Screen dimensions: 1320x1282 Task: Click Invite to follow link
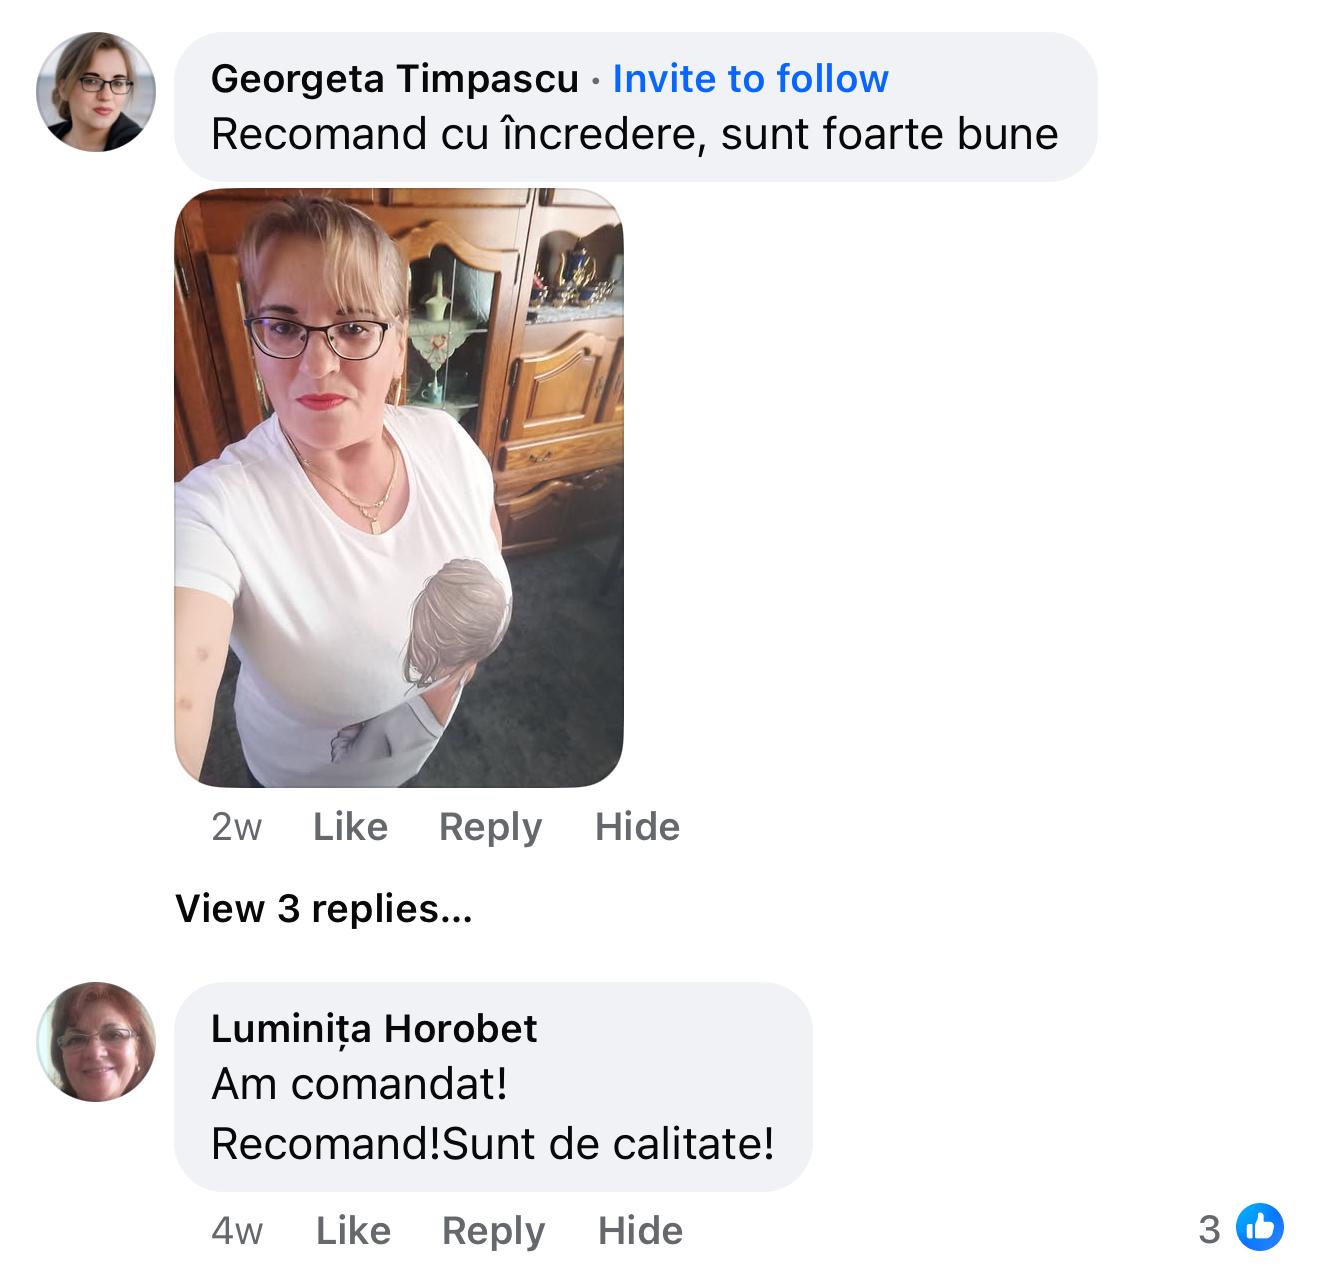coord(750,78)
